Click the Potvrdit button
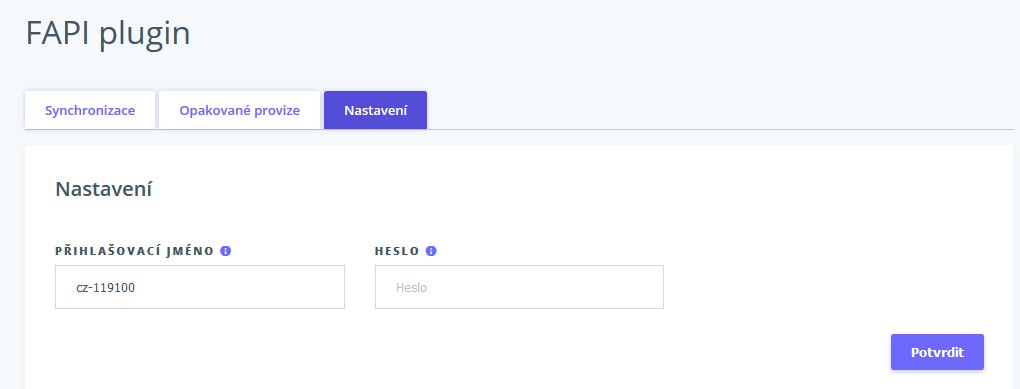The width and height of the screenshot is (1020, 389). coord(937,352)
